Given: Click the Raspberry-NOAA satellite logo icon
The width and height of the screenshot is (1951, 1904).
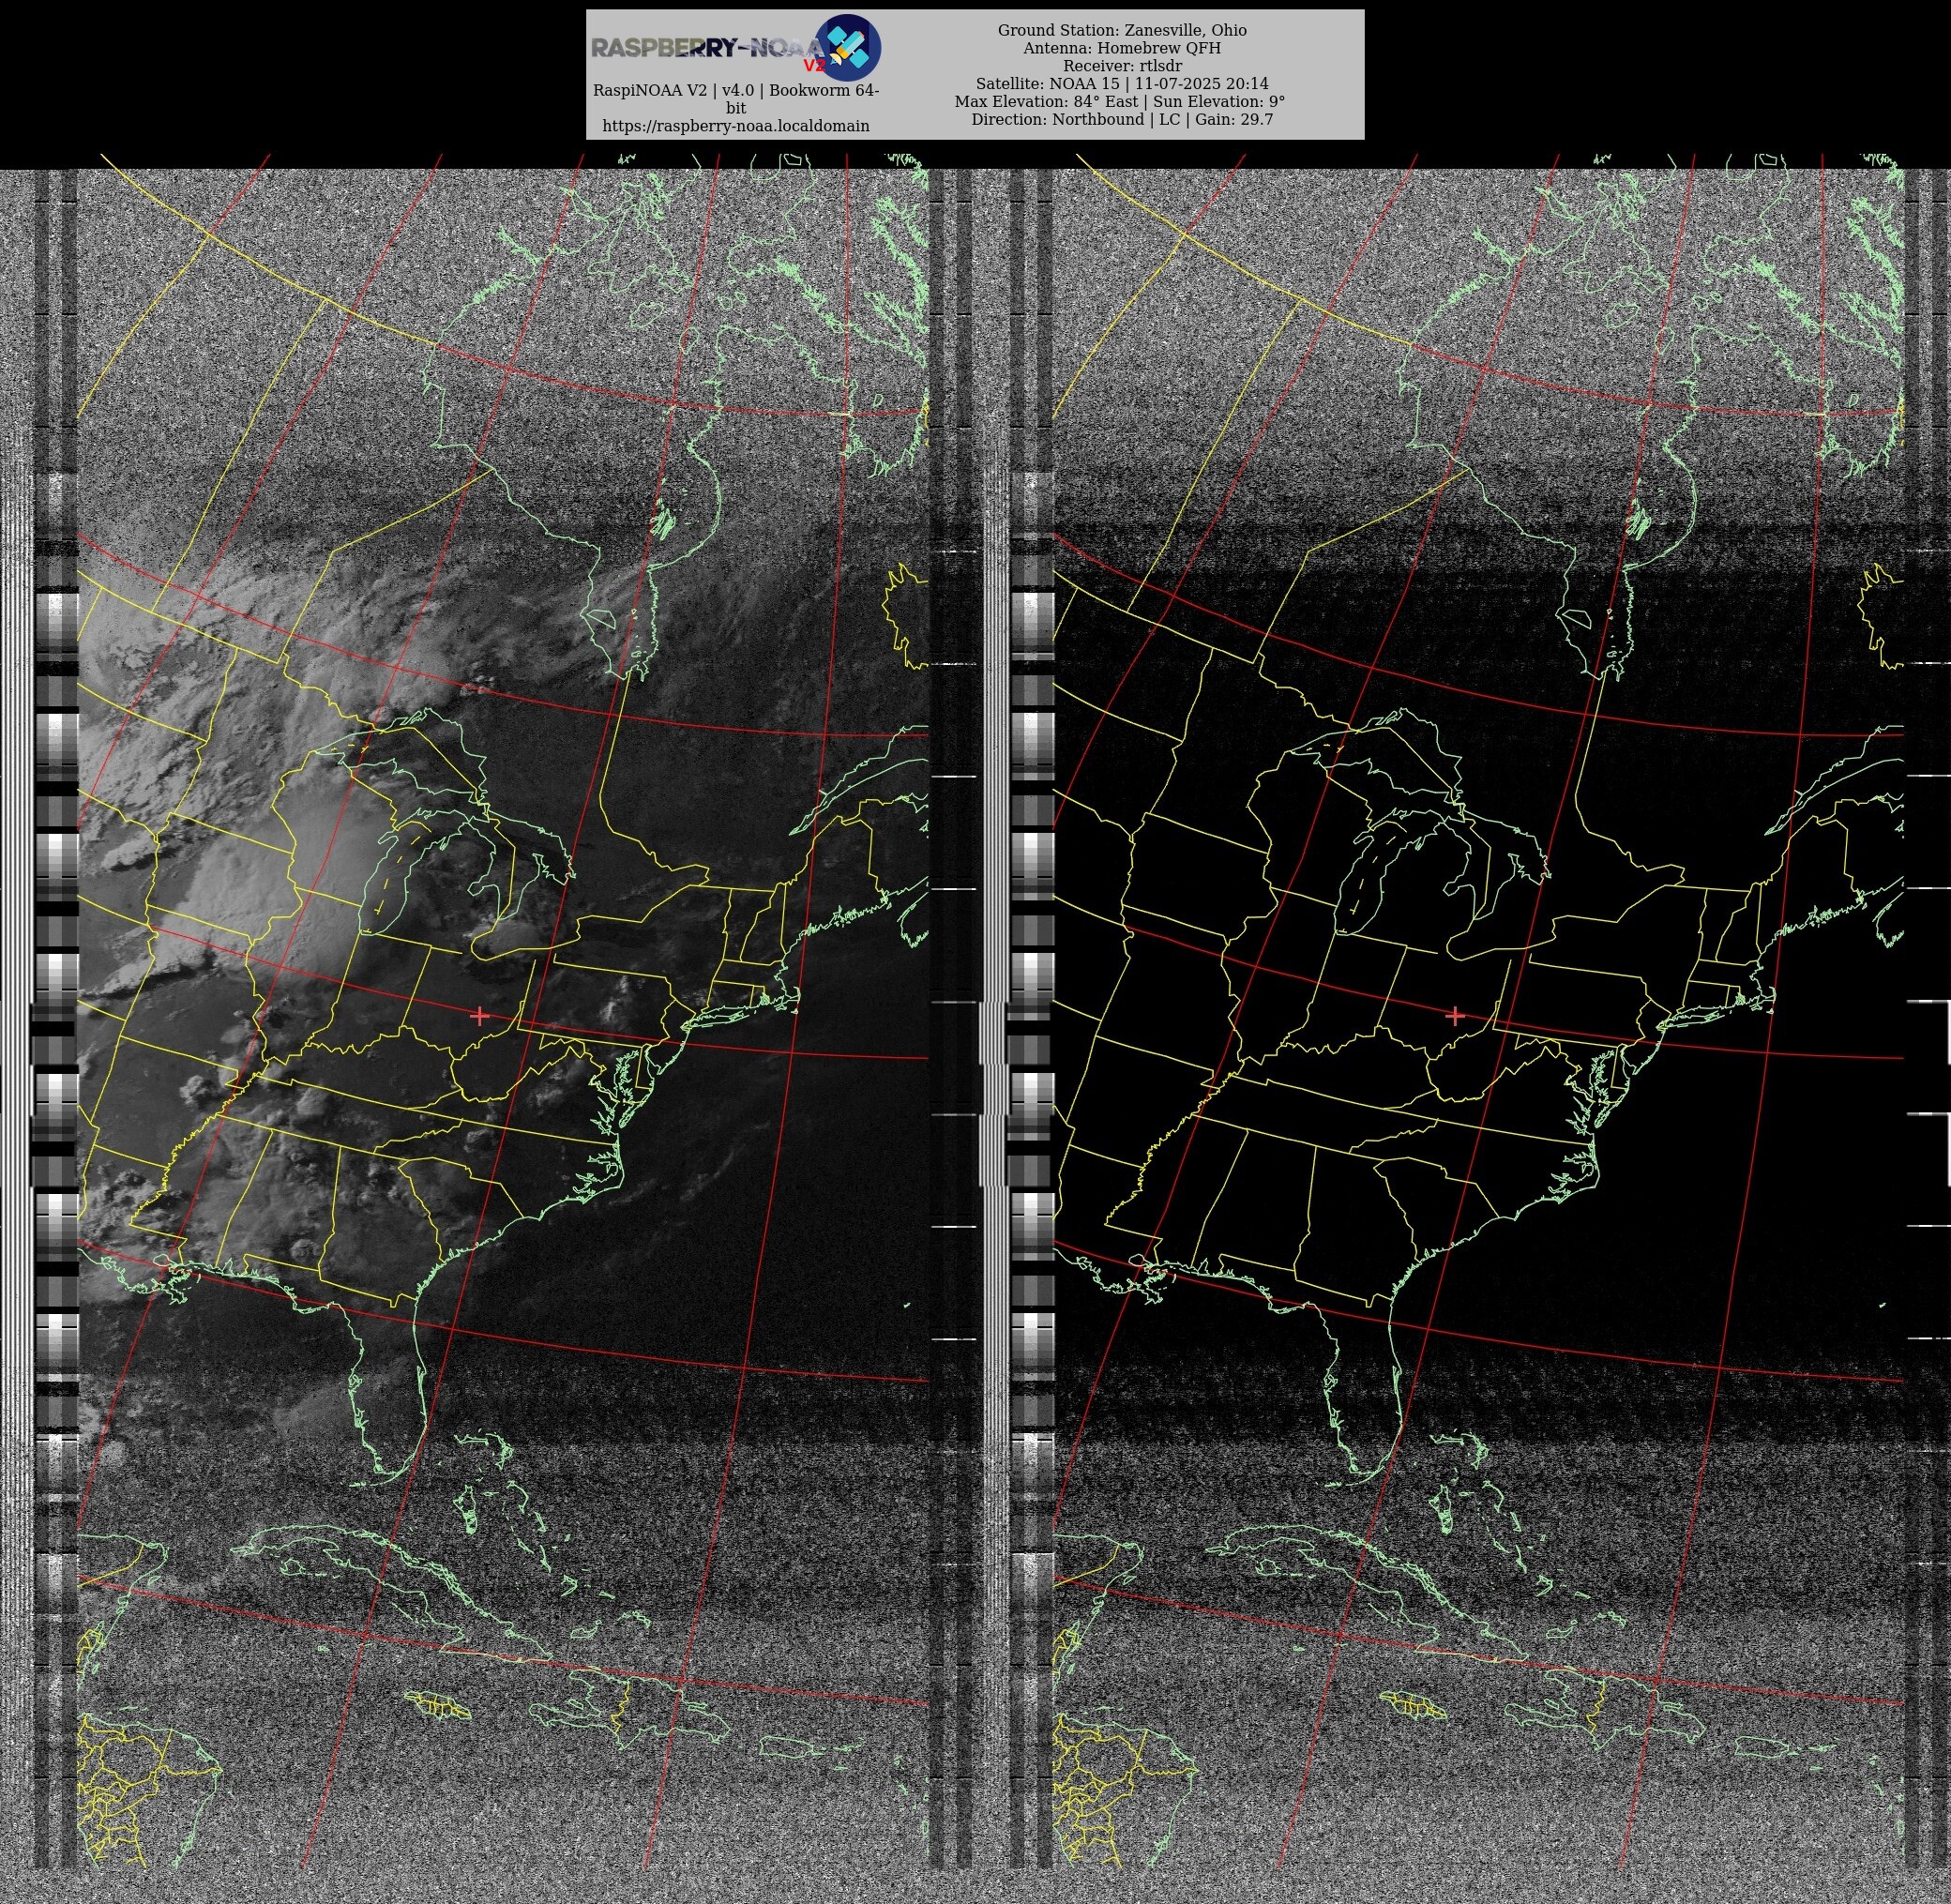Looking at the screenshot, I should (x=849, y=47).
